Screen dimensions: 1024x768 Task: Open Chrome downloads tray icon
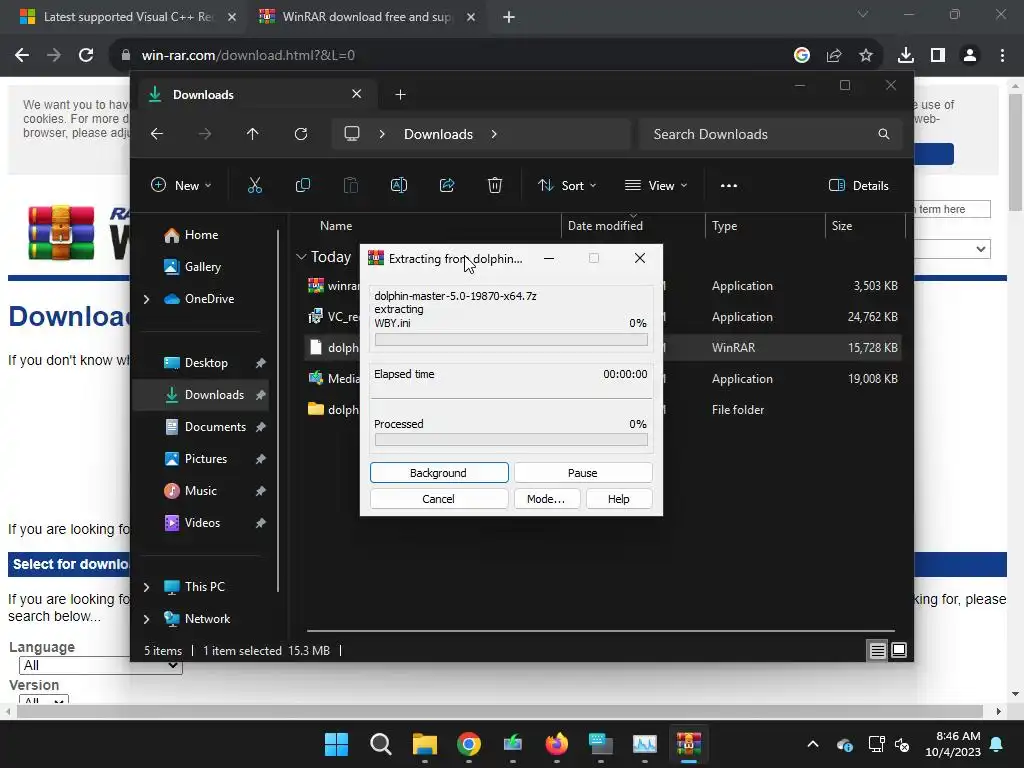906,56
